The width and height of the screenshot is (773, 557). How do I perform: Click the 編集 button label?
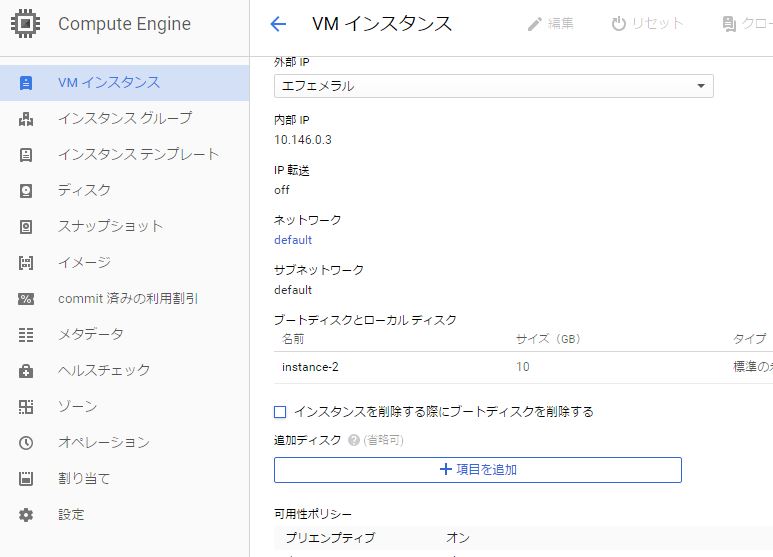(x=561, y=24)
